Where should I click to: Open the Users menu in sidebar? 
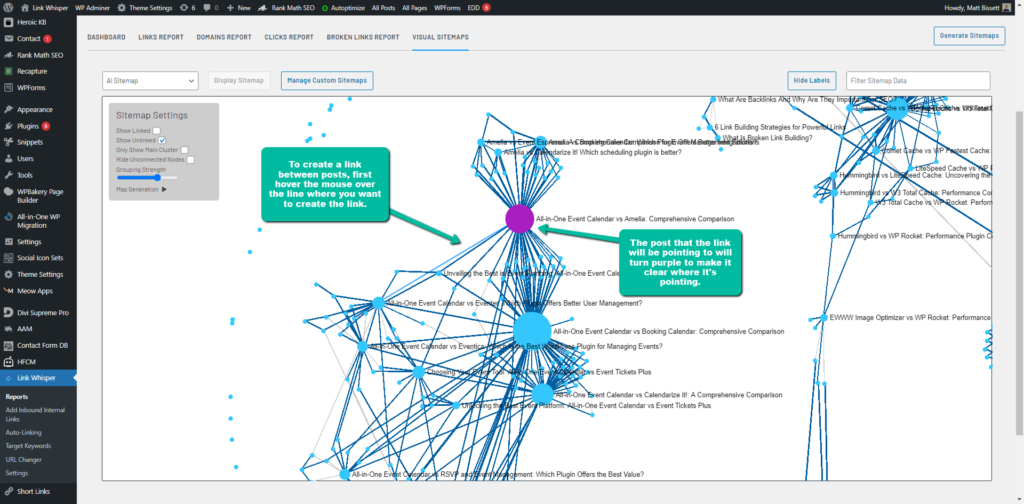pos(25,158)
